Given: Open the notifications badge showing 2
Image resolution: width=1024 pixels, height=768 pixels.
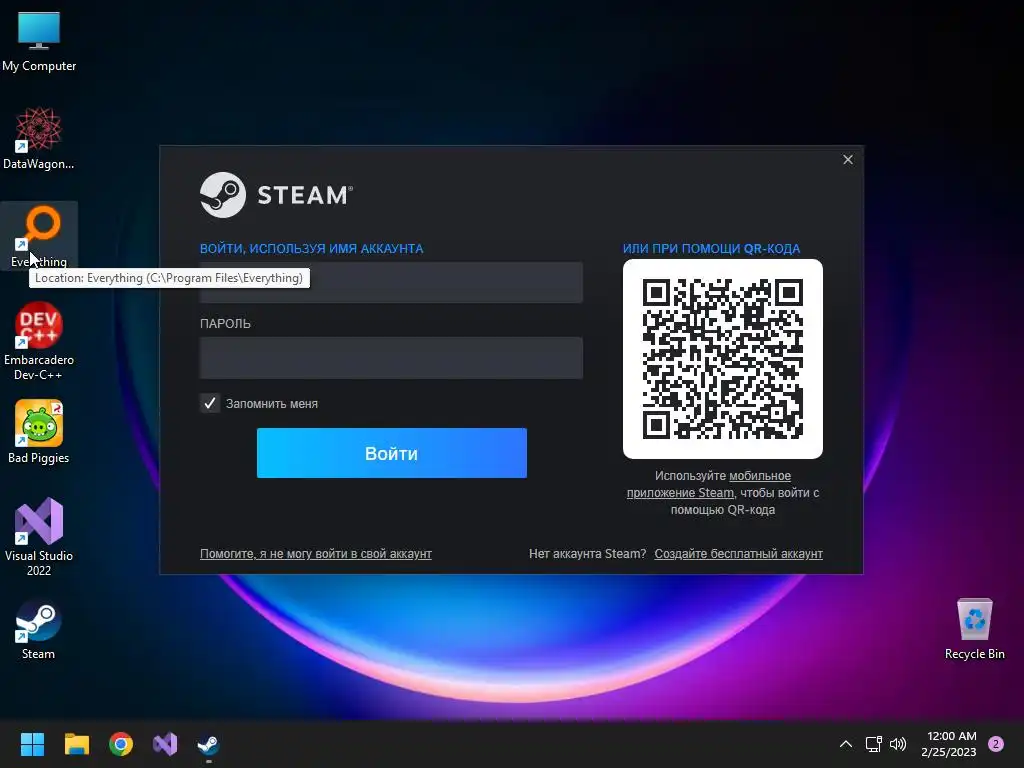Looking at the screenshot, I should (x=996, y=744).
